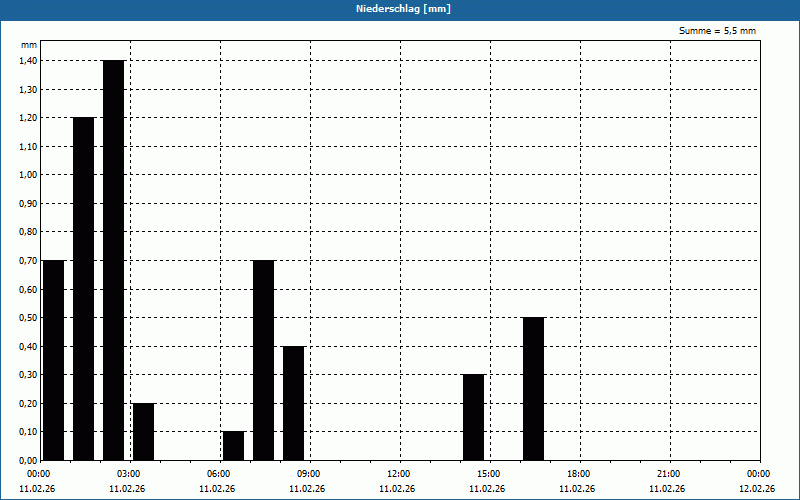Click the Niederschlag [mm] title bar
The height and width of the screenshot is (500, 800).
(400, 9)
